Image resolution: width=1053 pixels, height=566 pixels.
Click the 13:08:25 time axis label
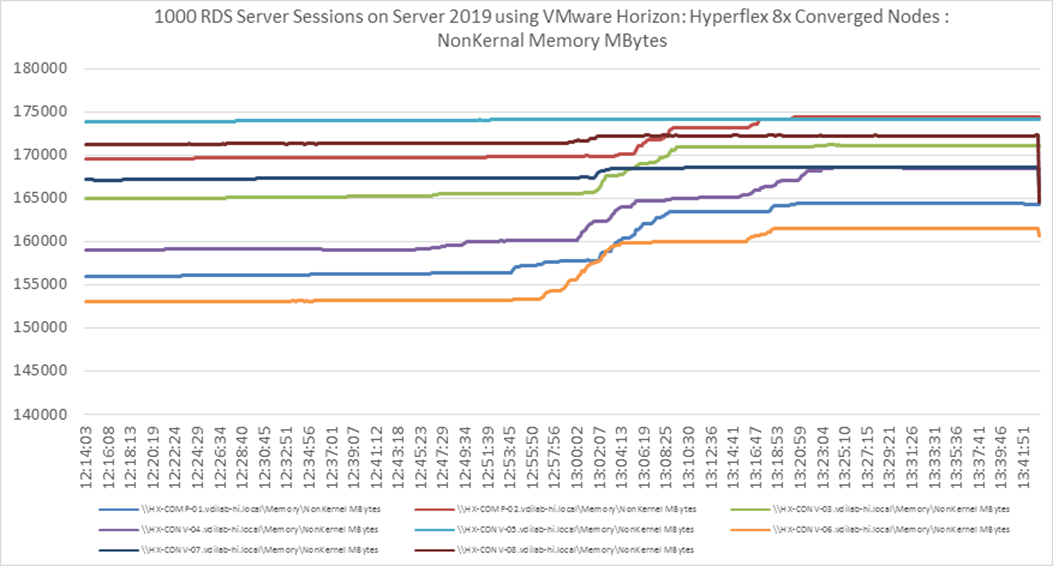(x=666, y=457)
